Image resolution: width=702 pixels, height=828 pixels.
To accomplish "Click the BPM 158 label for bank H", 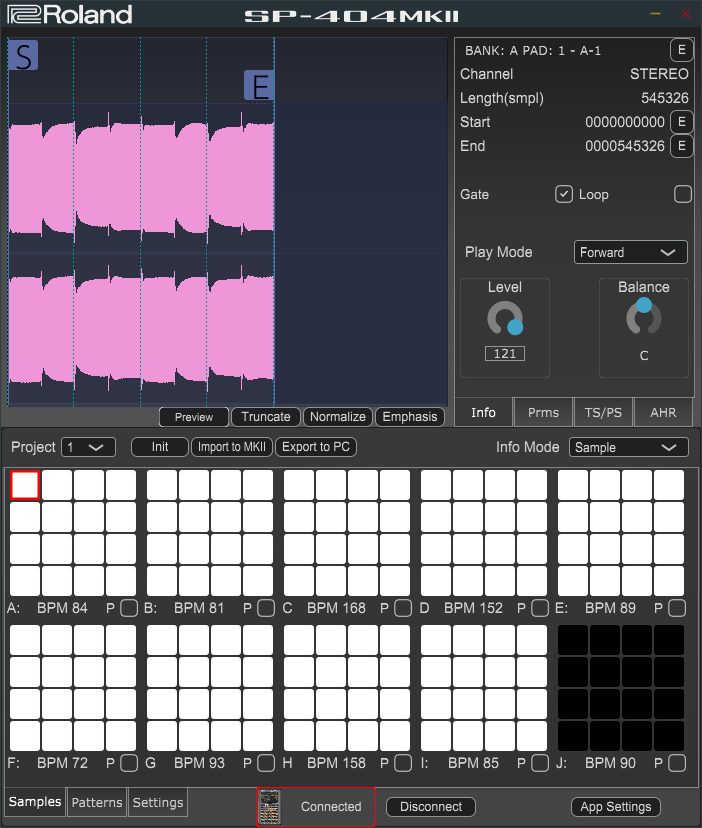I will (336, 763).
